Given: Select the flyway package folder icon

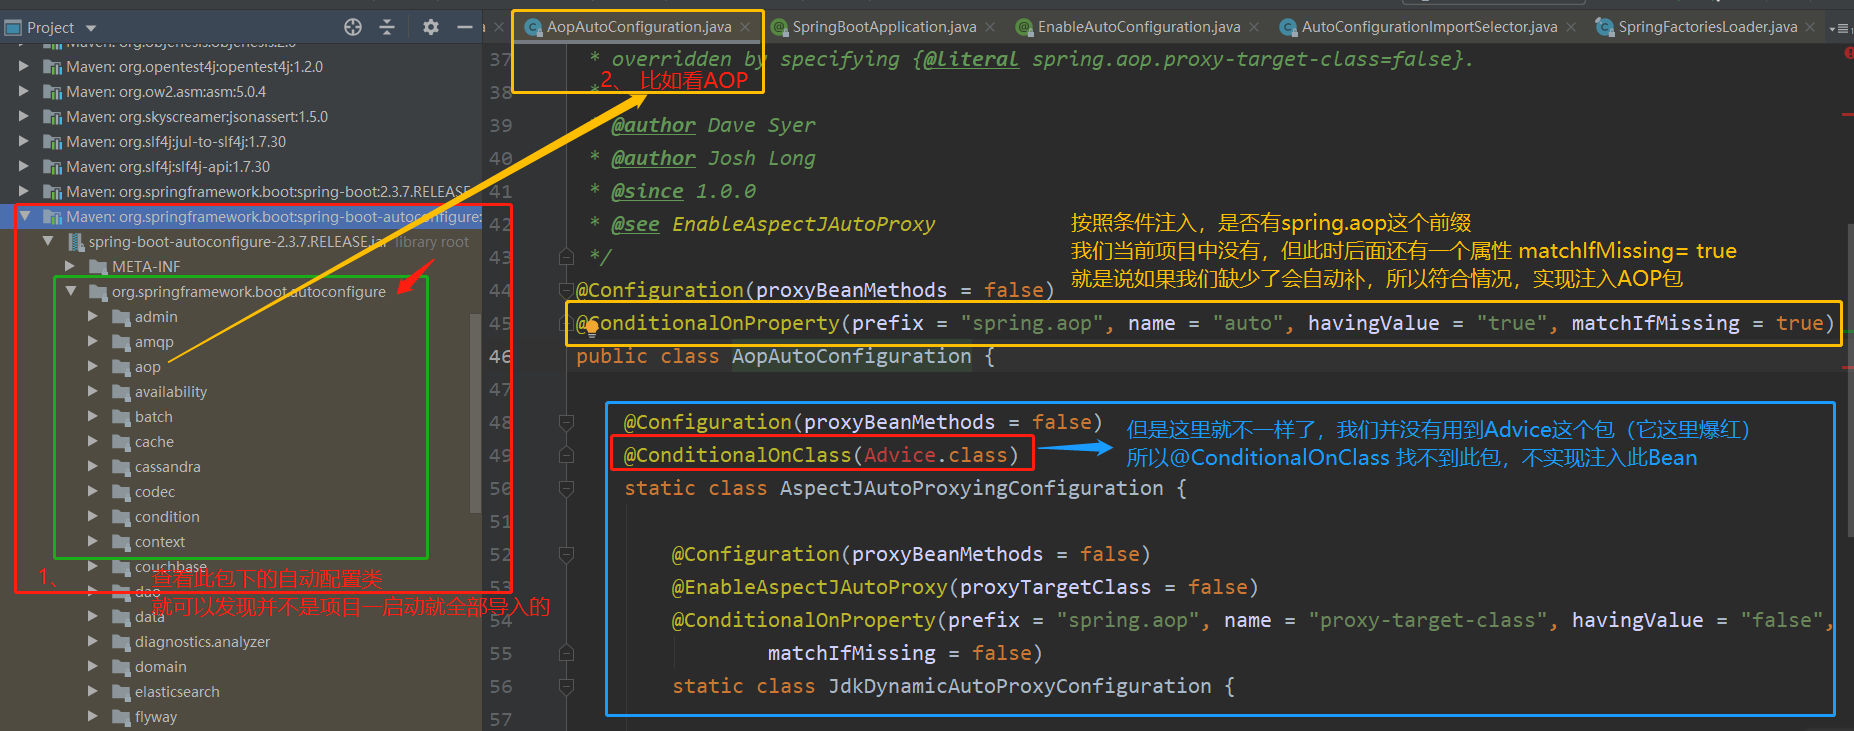Looking at the screenshot, I should pyautogui.click(x=121, y=717).
